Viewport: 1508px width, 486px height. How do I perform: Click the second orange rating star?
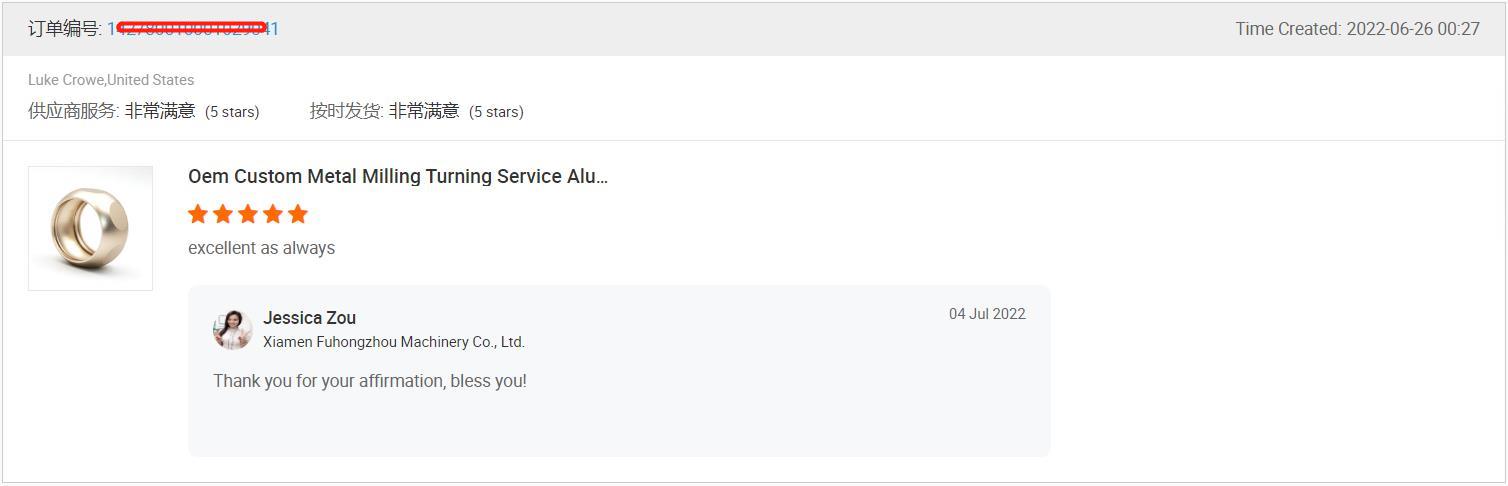(223, 213)
